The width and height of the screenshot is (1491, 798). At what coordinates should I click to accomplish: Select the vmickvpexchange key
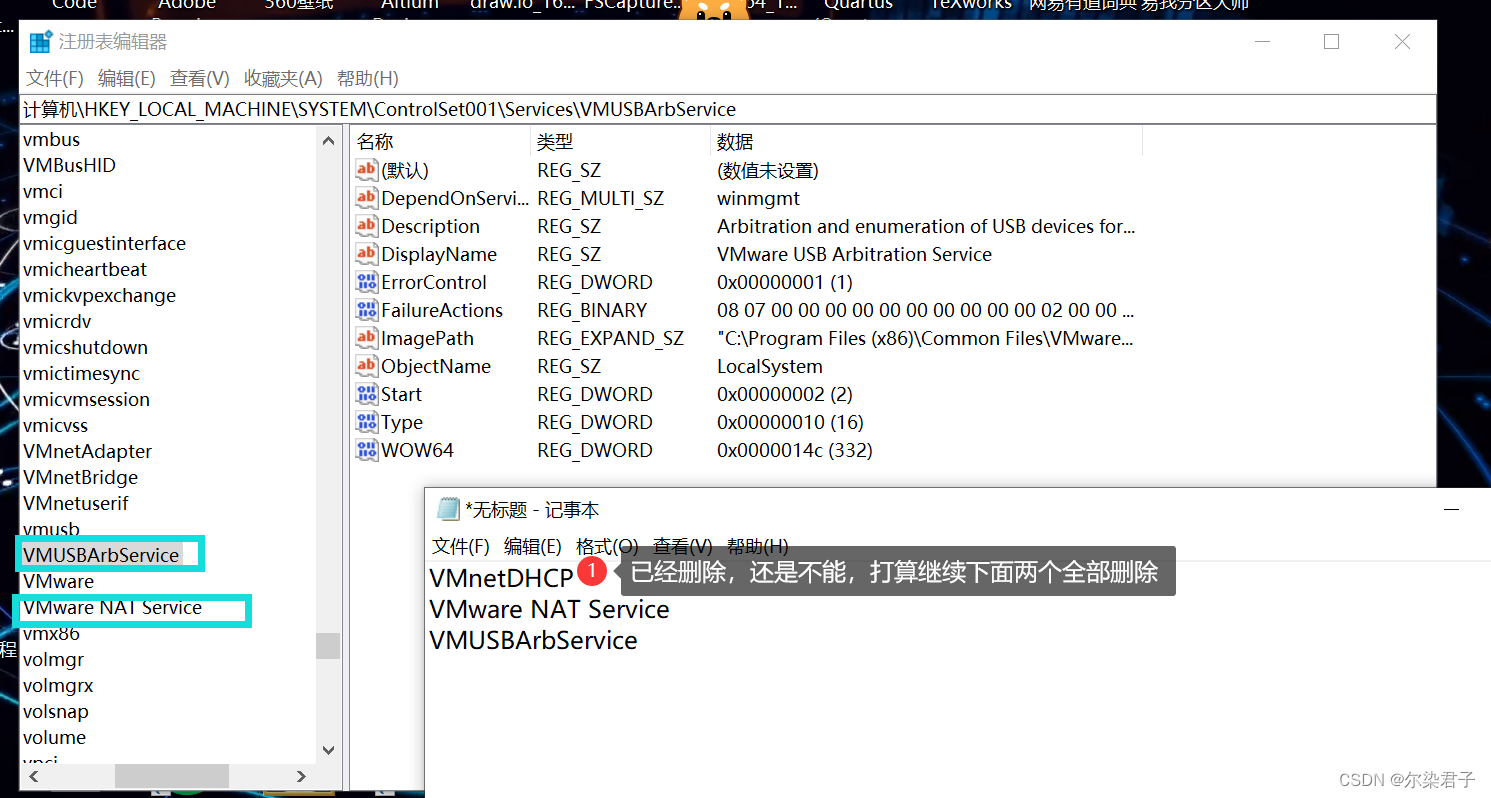click(x=99, y=295)
